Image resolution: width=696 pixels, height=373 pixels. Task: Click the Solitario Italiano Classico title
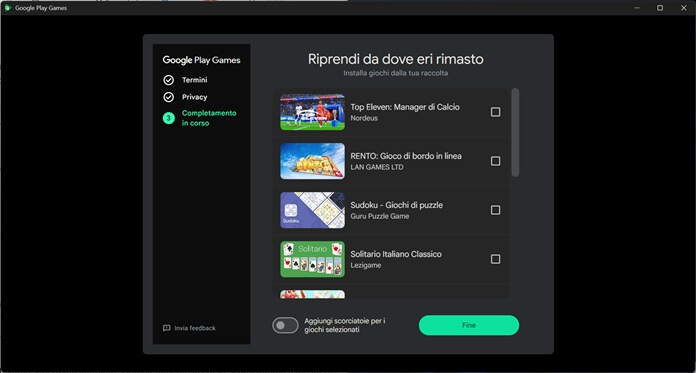396,254
